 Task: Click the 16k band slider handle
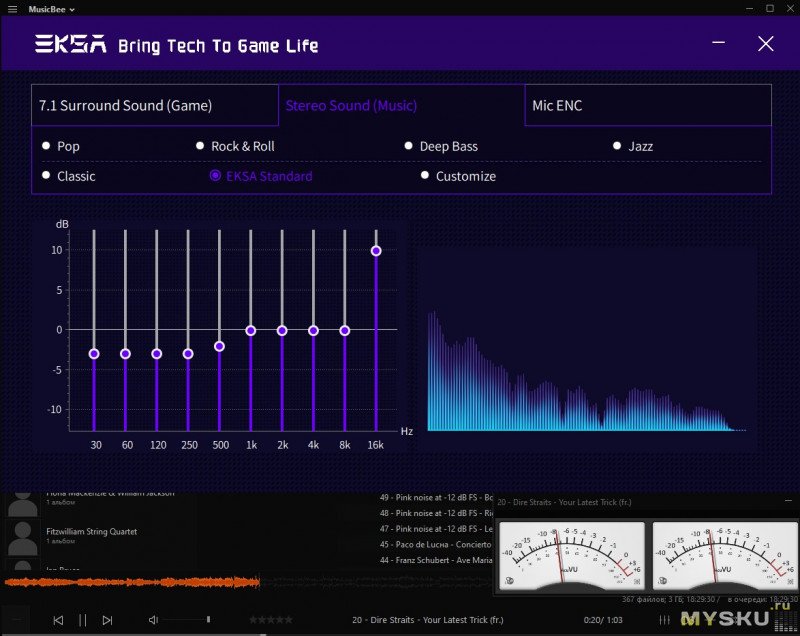coord(376,250)
